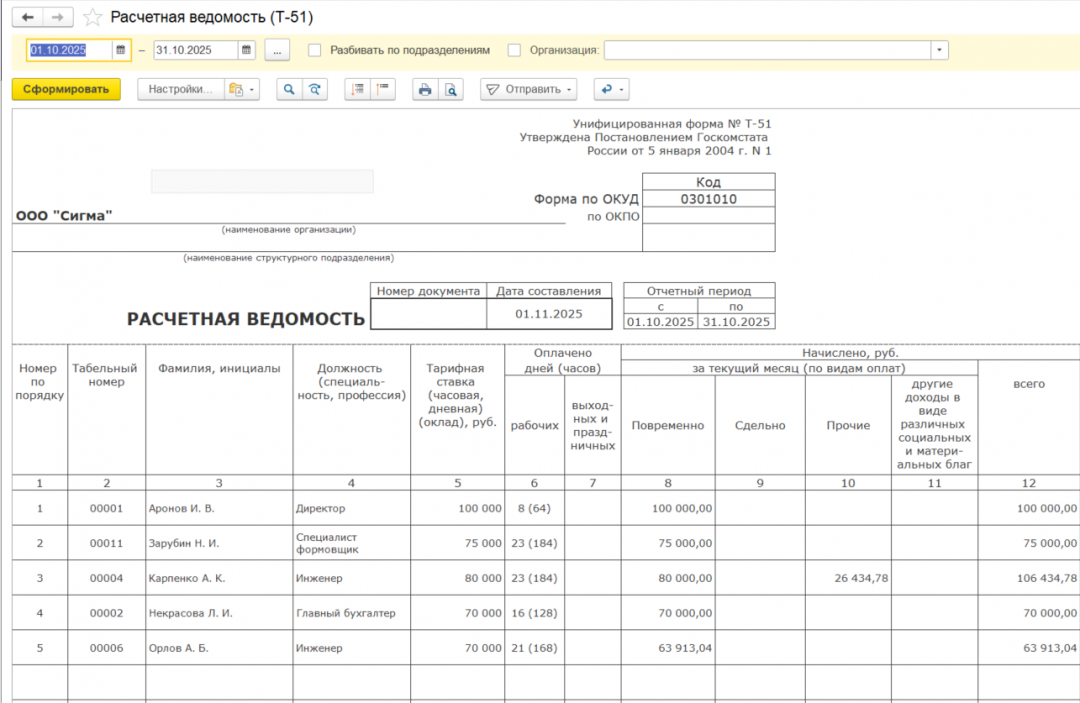1080x703 pixels.
Task: Print the report with printer icon
Action: click(425, 90)
